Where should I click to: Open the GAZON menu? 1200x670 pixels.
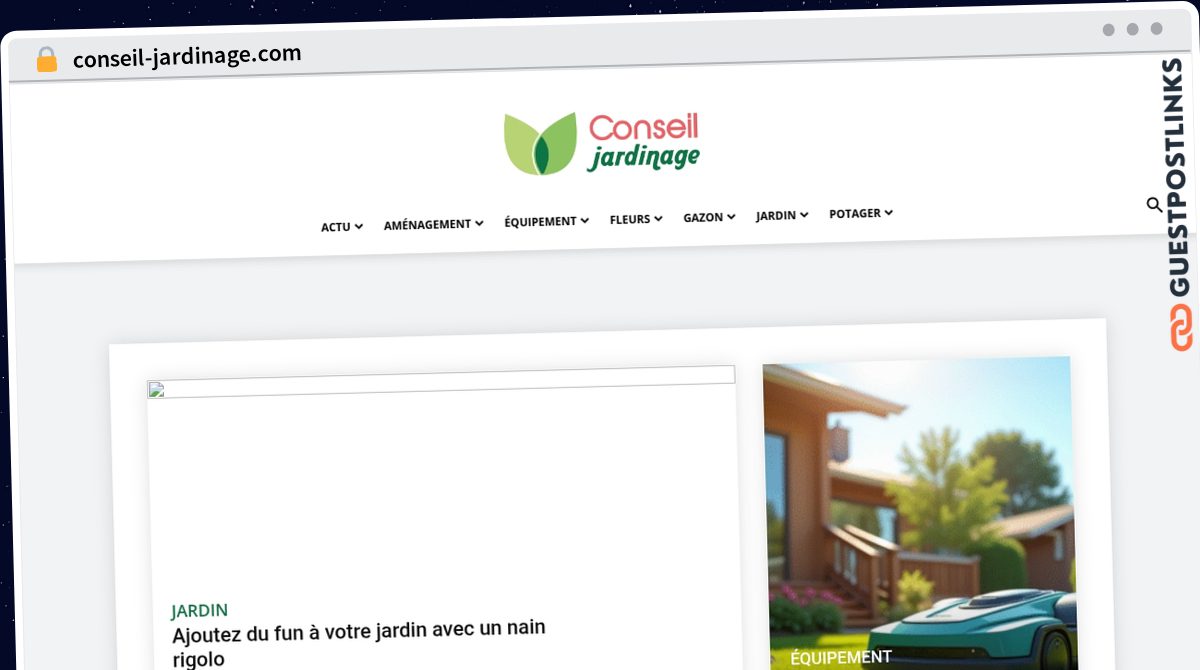point(709,217)
